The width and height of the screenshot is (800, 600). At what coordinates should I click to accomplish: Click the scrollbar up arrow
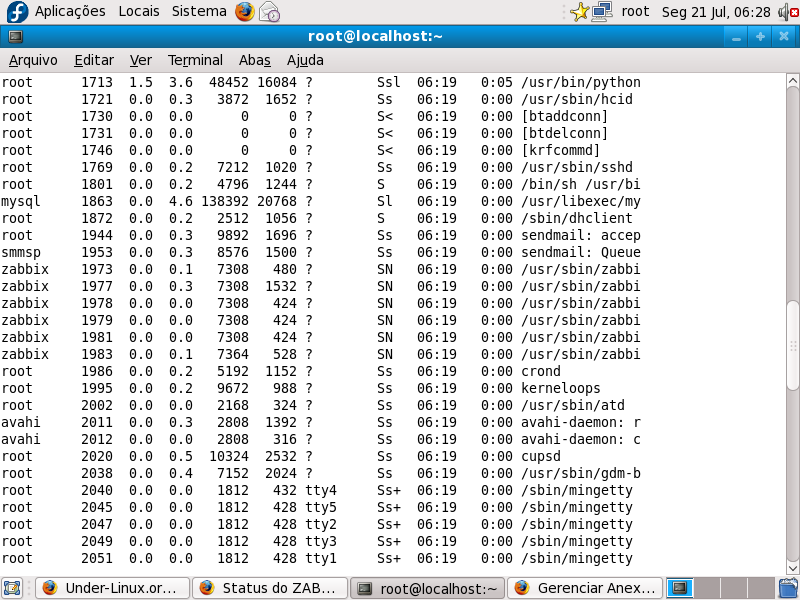(792, 81)
